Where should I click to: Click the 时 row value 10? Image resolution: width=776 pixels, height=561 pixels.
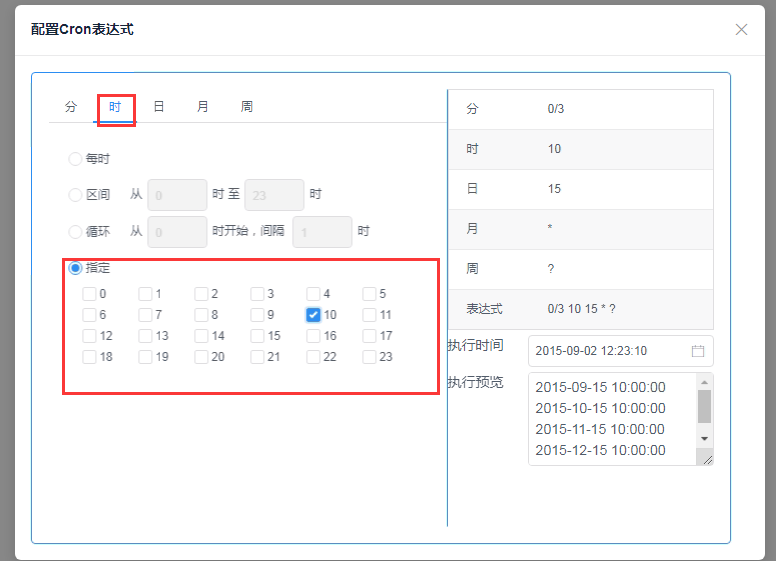[x=554, y=149]
